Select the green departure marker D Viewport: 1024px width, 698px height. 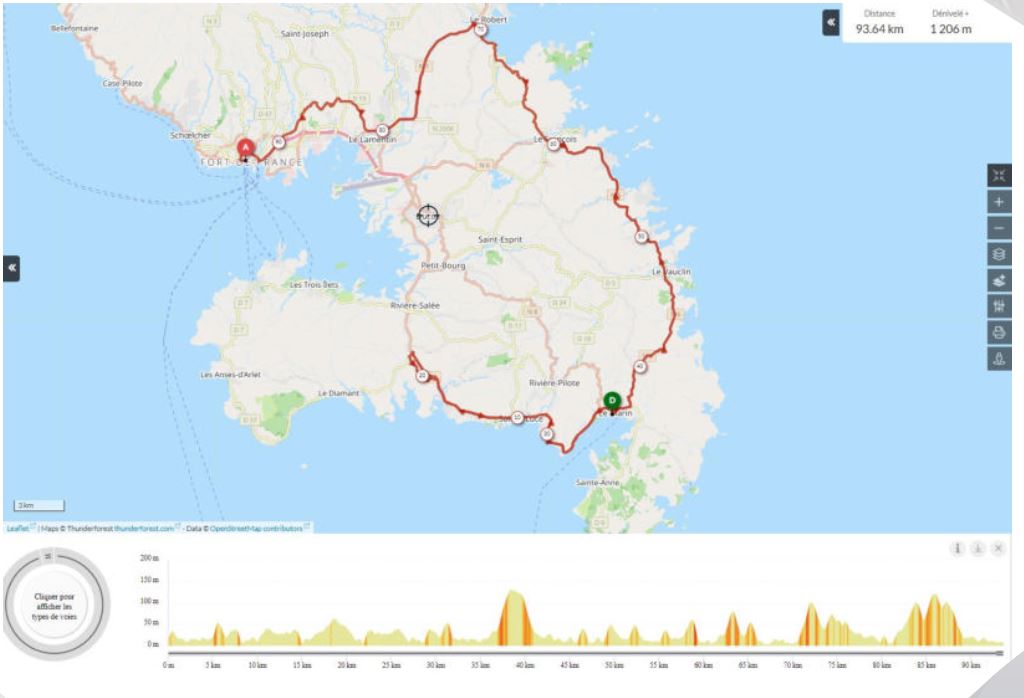(x=612, y=402)
